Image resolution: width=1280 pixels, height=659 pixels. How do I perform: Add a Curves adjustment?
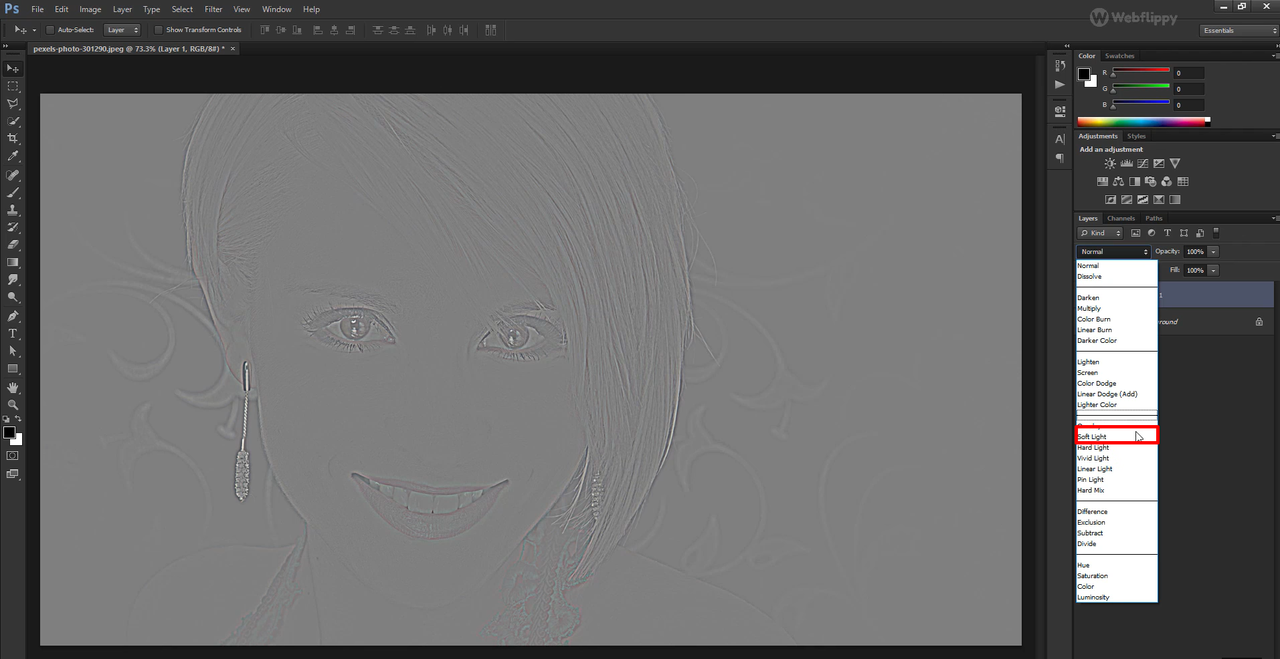(1142, 163)
